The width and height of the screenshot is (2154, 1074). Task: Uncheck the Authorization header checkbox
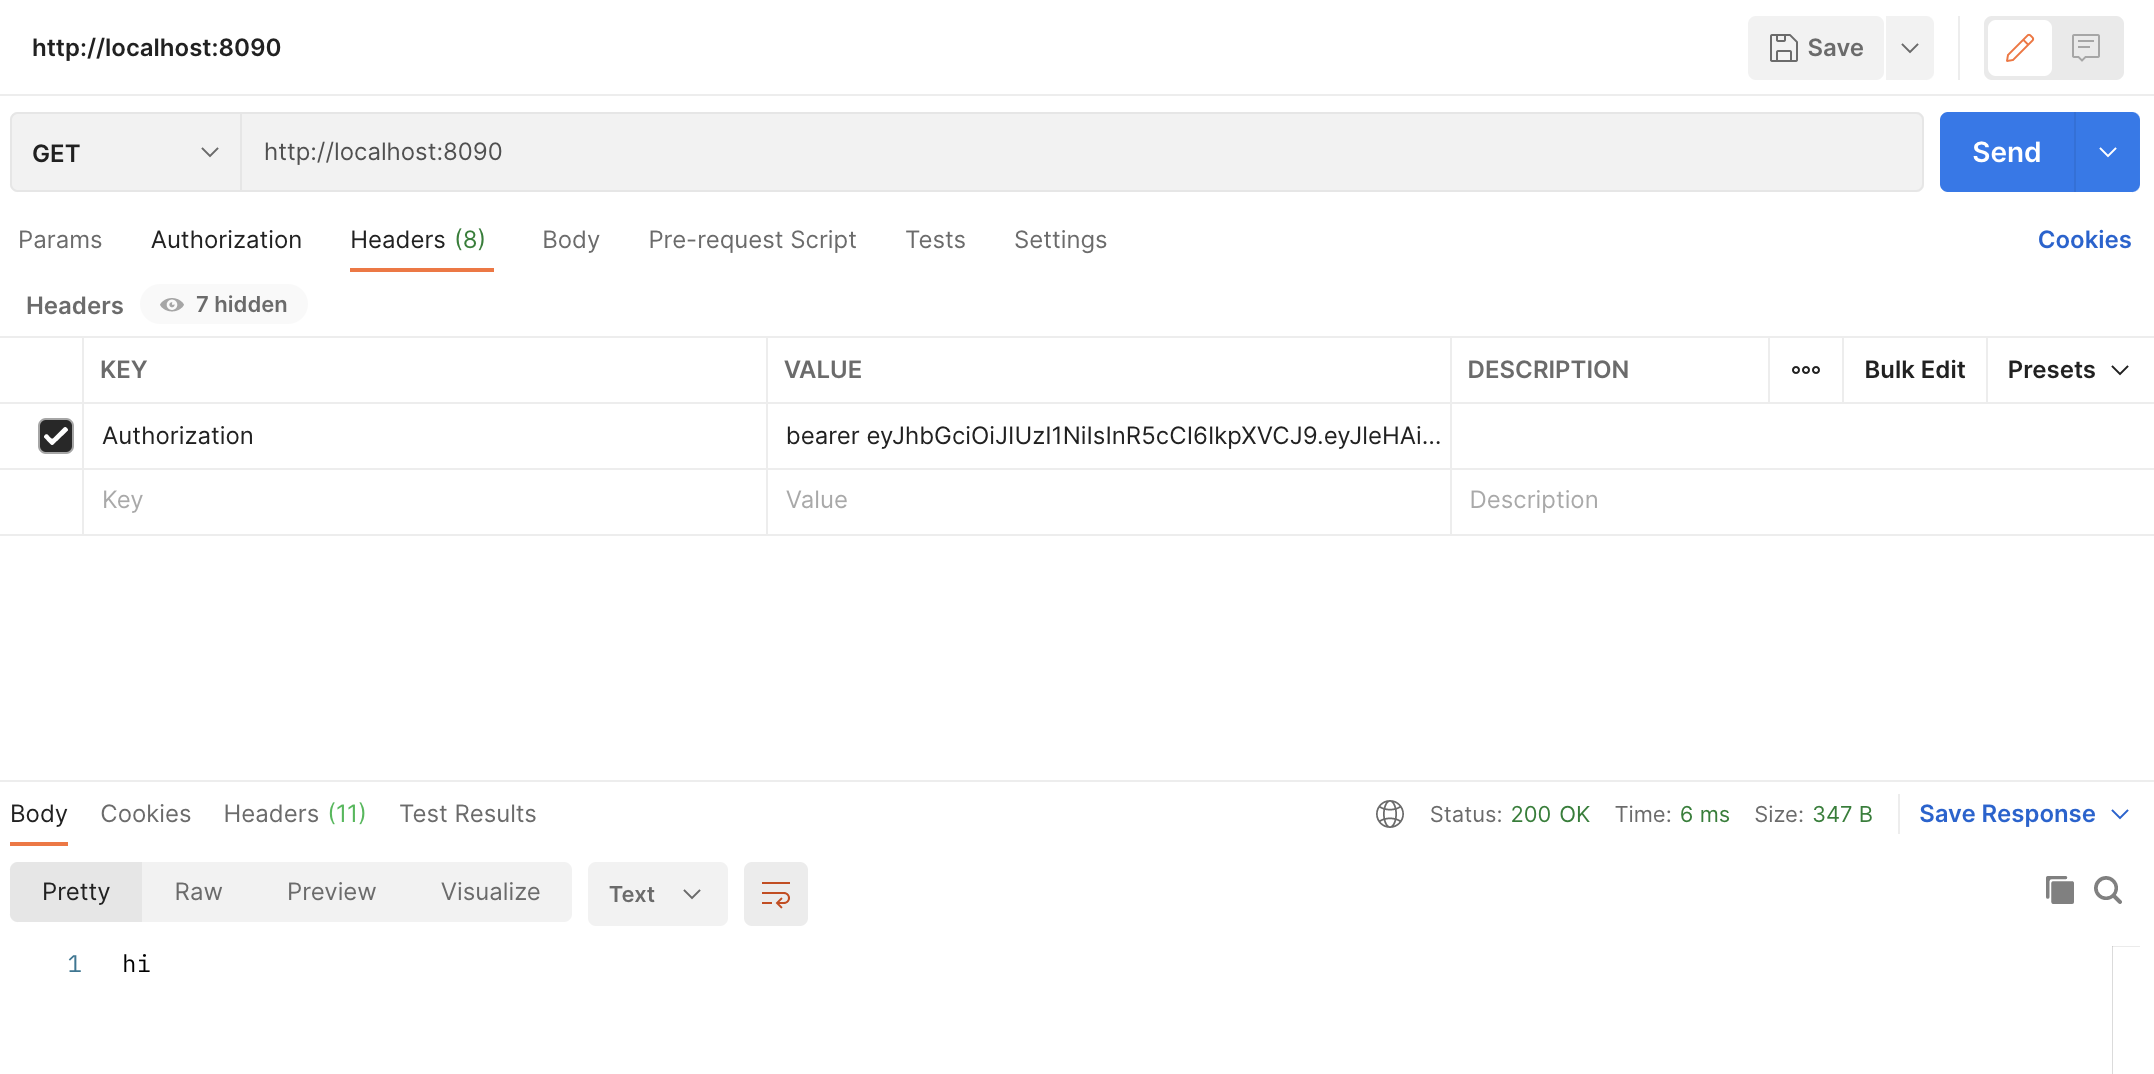tap(56, 436)
